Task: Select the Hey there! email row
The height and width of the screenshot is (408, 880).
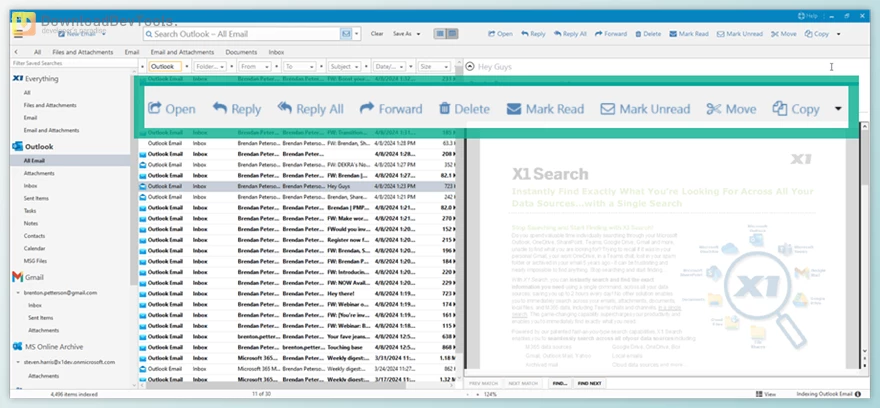Action: [x=297, y=294]
